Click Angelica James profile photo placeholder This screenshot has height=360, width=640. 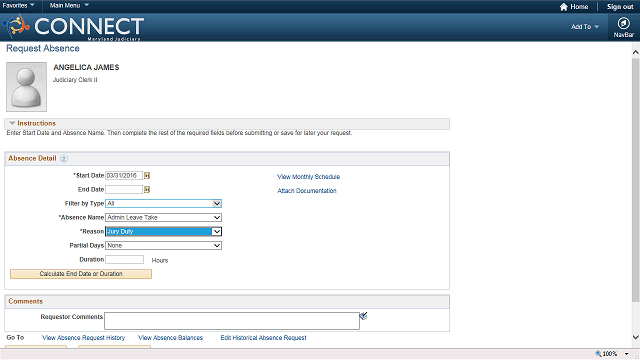coord(27,87)
